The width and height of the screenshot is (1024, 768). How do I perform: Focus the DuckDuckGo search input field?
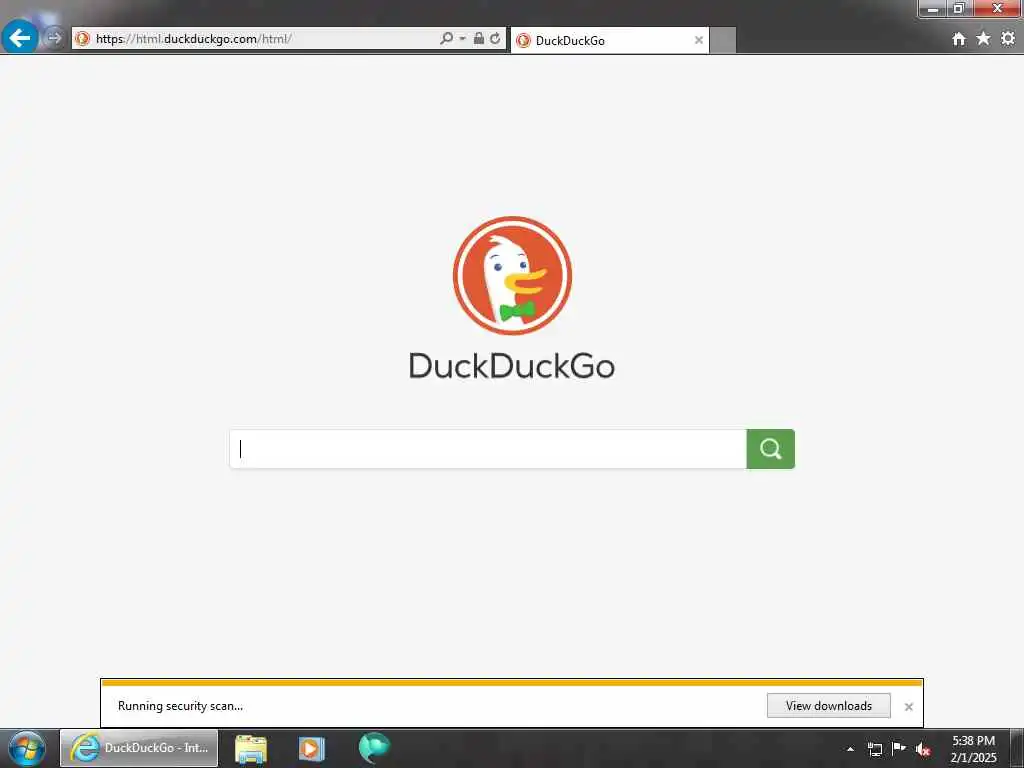tap(488, 449)
